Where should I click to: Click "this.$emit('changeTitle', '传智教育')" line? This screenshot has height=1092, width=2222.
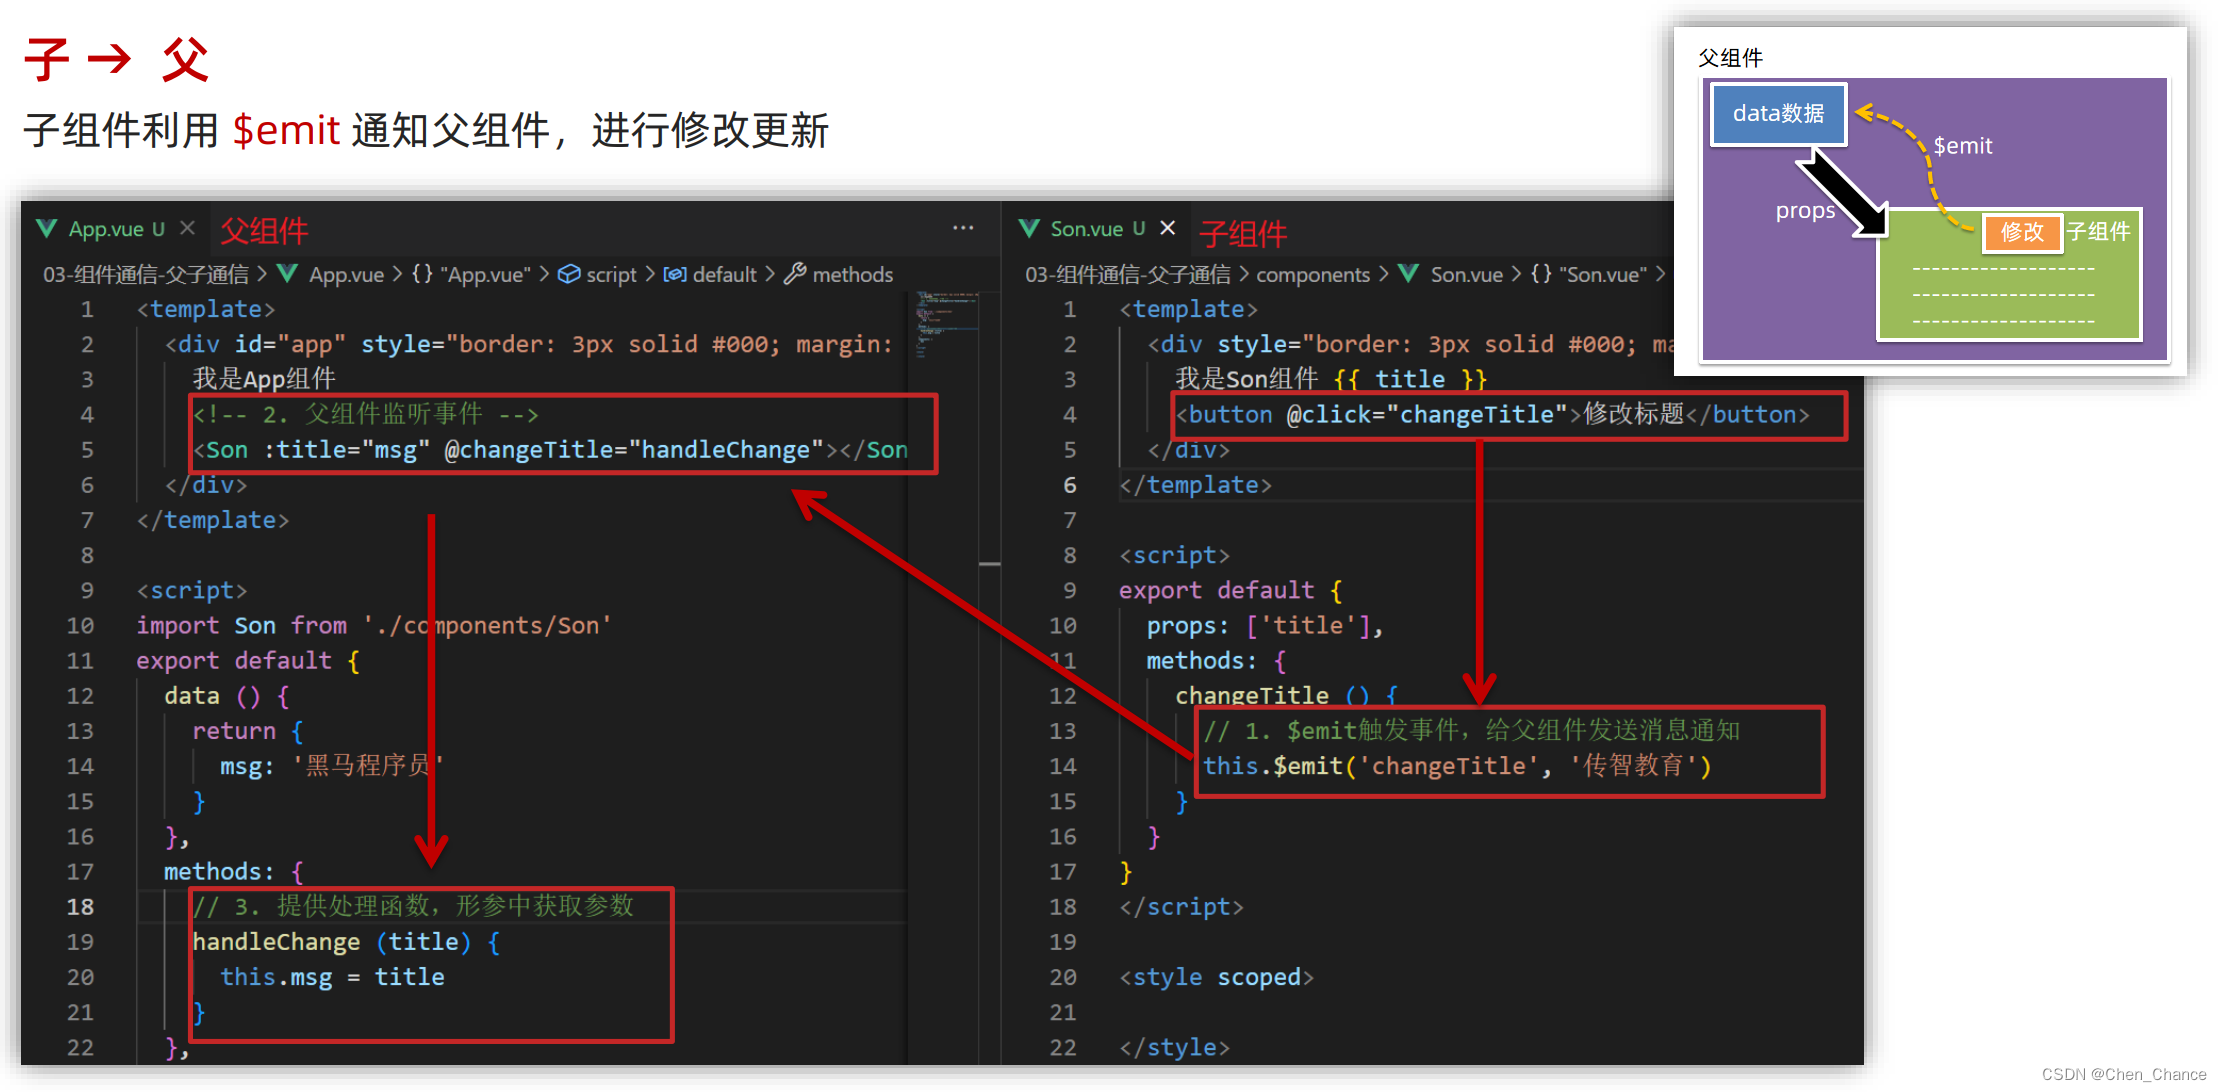[x=1457, y=766]
